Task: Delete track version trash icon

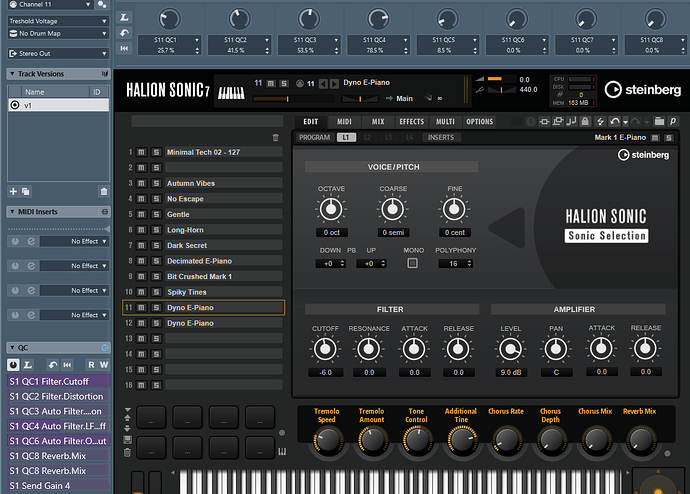Action: [104, 191]
